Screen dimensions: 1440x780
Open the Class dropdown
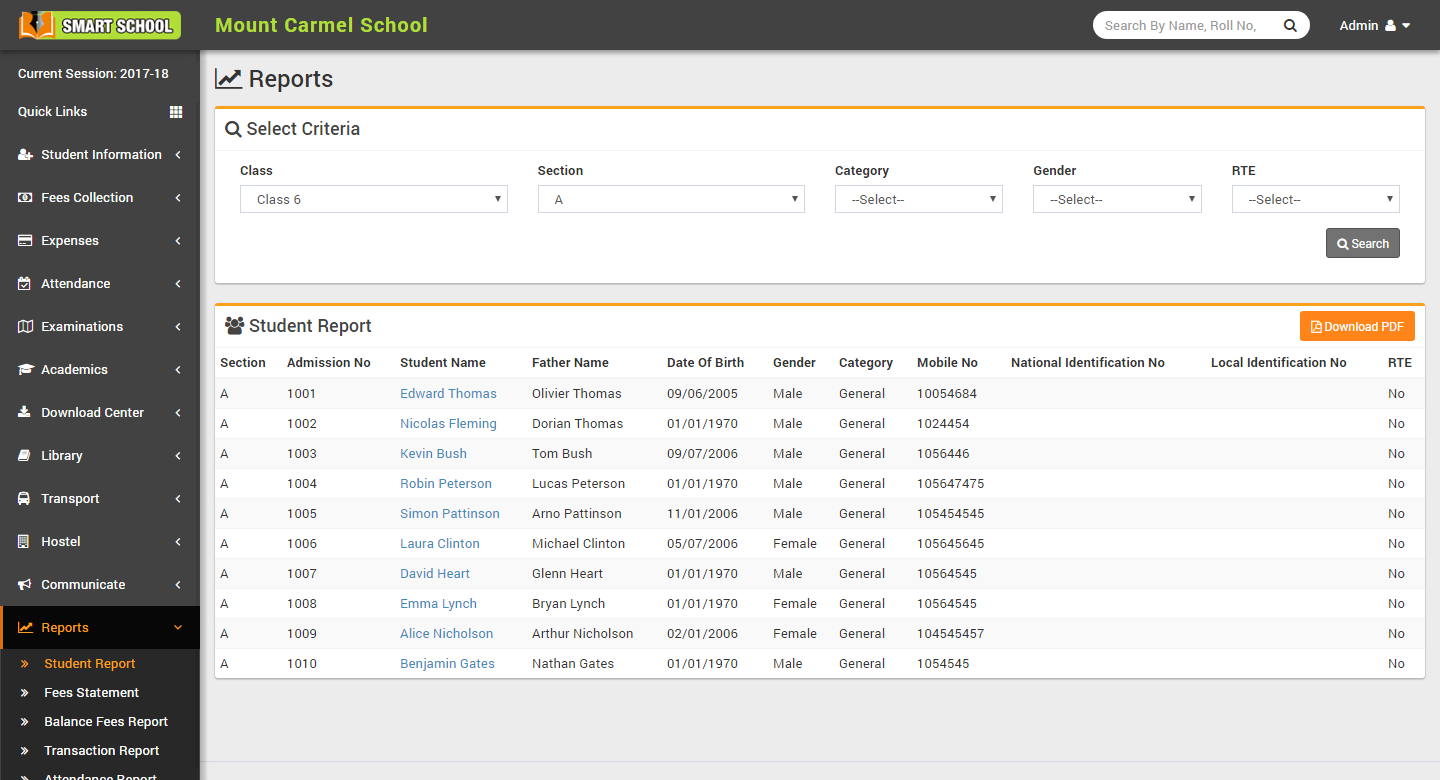pyautogui.click(x=373, y=199)
